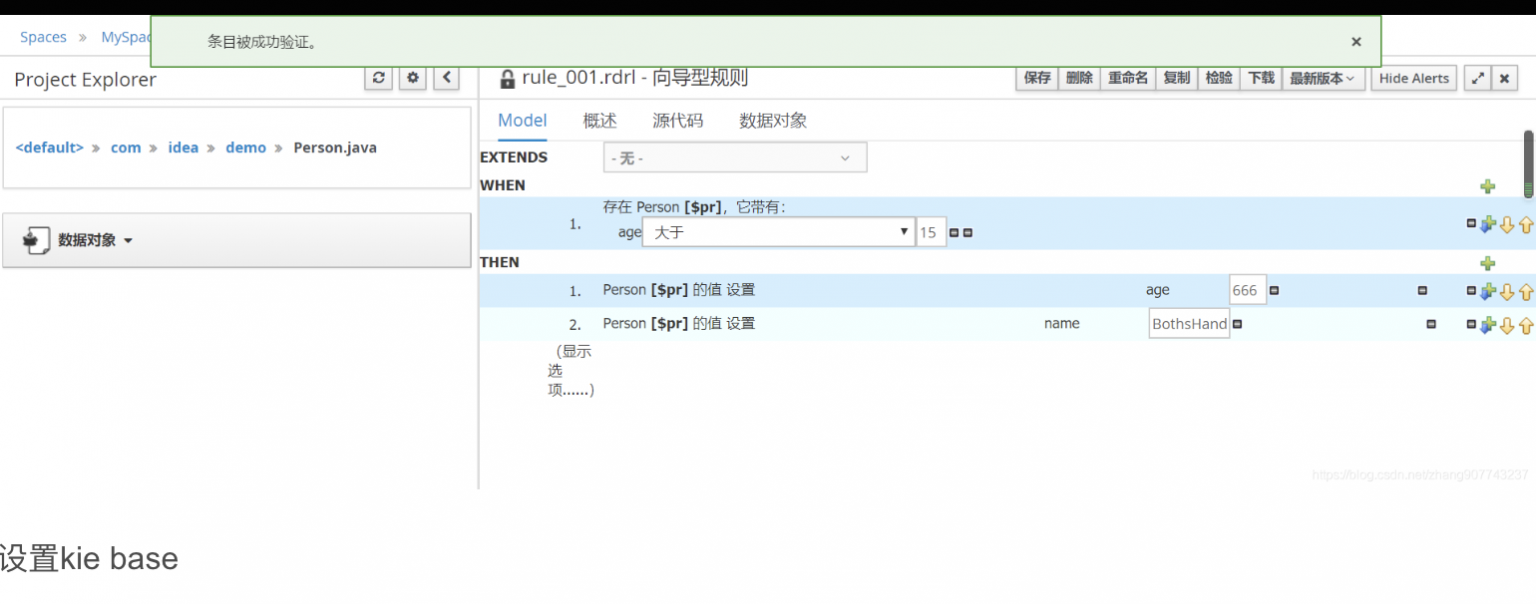Open the 最新版本 version dropdown

point(1324,77)
